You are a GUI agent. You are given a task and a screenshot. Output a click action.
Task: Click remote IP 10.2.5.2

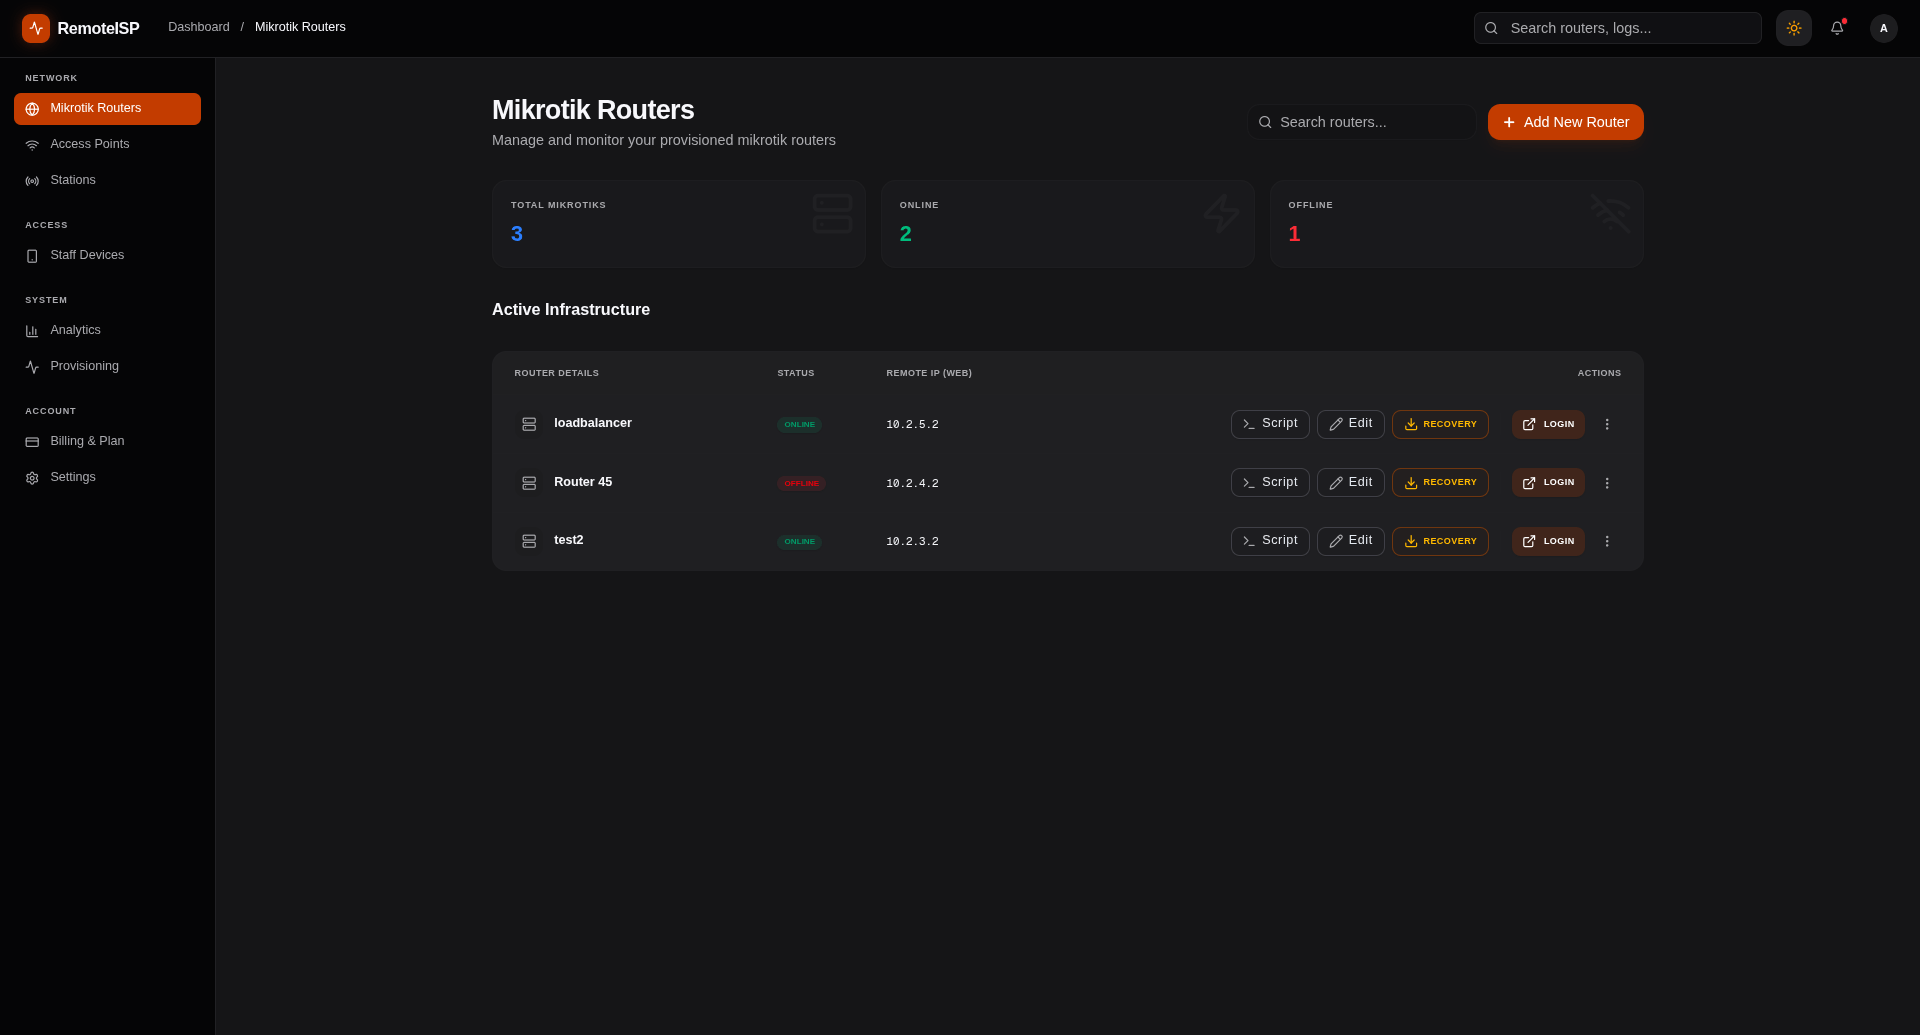pos(912,425)
